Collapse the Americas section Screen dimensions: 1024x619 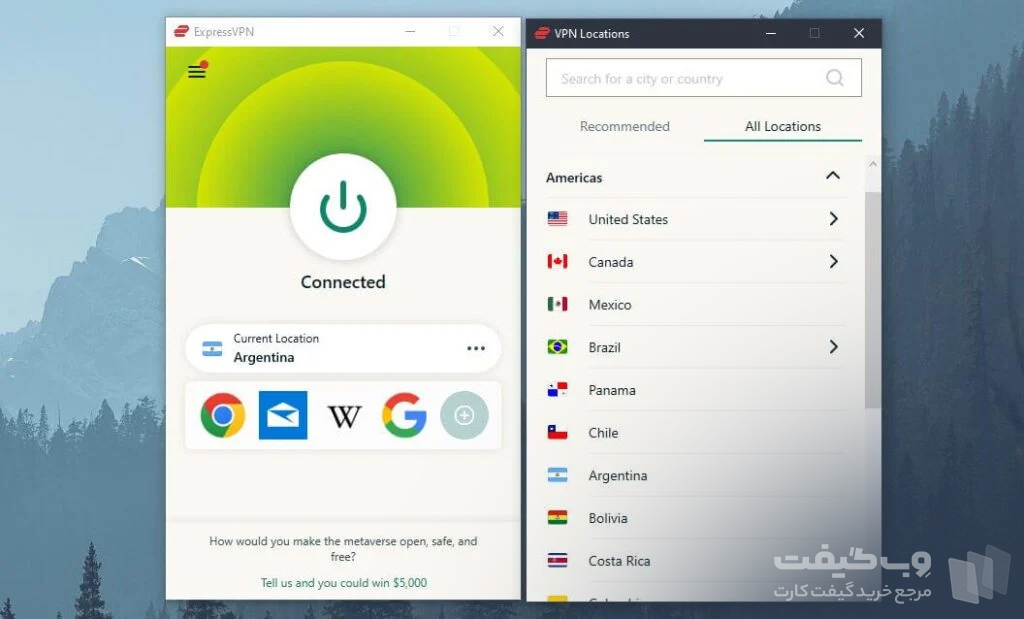tap(833, 176)
